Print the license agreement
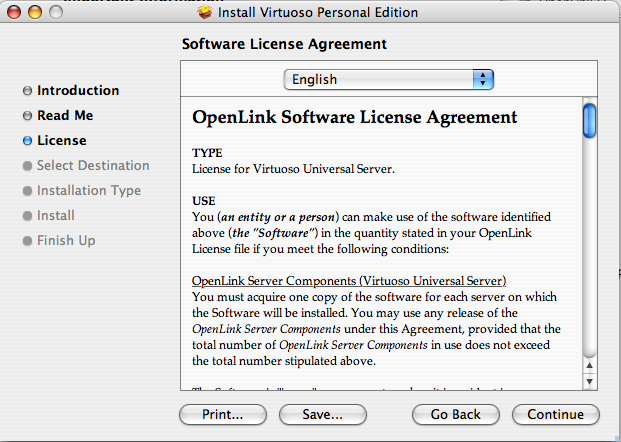 (x=223, y=414)
